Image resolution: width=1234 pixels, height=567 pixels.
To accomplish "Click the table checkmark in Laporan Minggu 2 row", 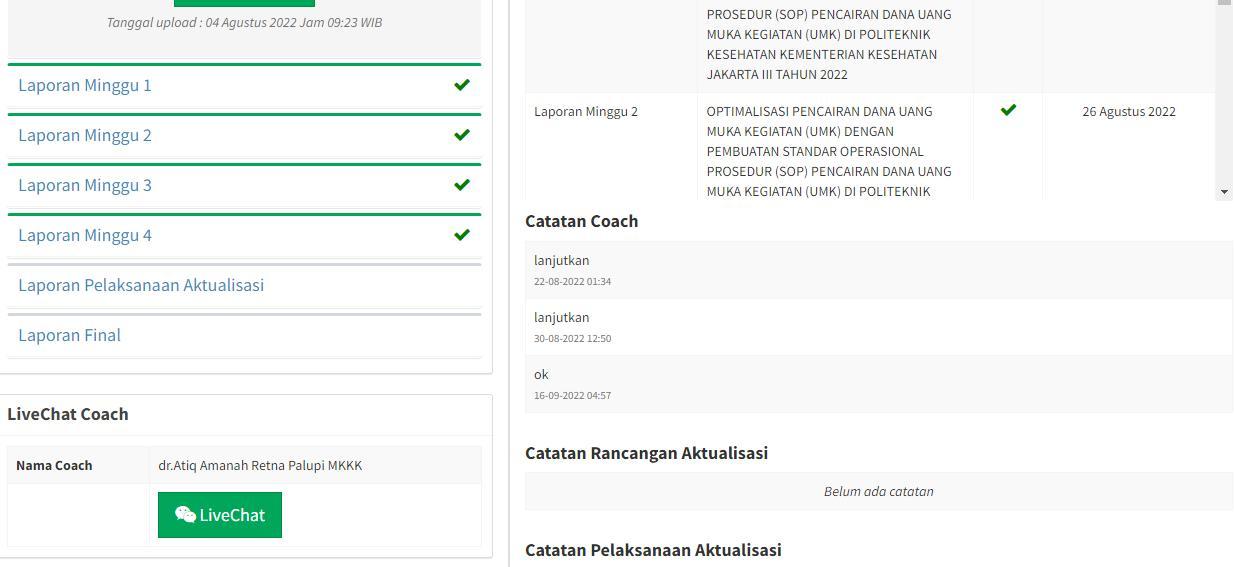I will (x=1008, y=110).
